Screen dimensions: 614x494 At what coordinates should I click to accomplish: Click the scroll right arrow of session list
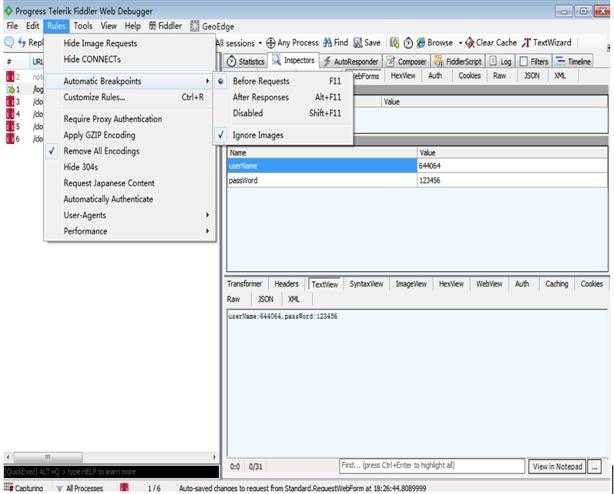coord(214,457)
